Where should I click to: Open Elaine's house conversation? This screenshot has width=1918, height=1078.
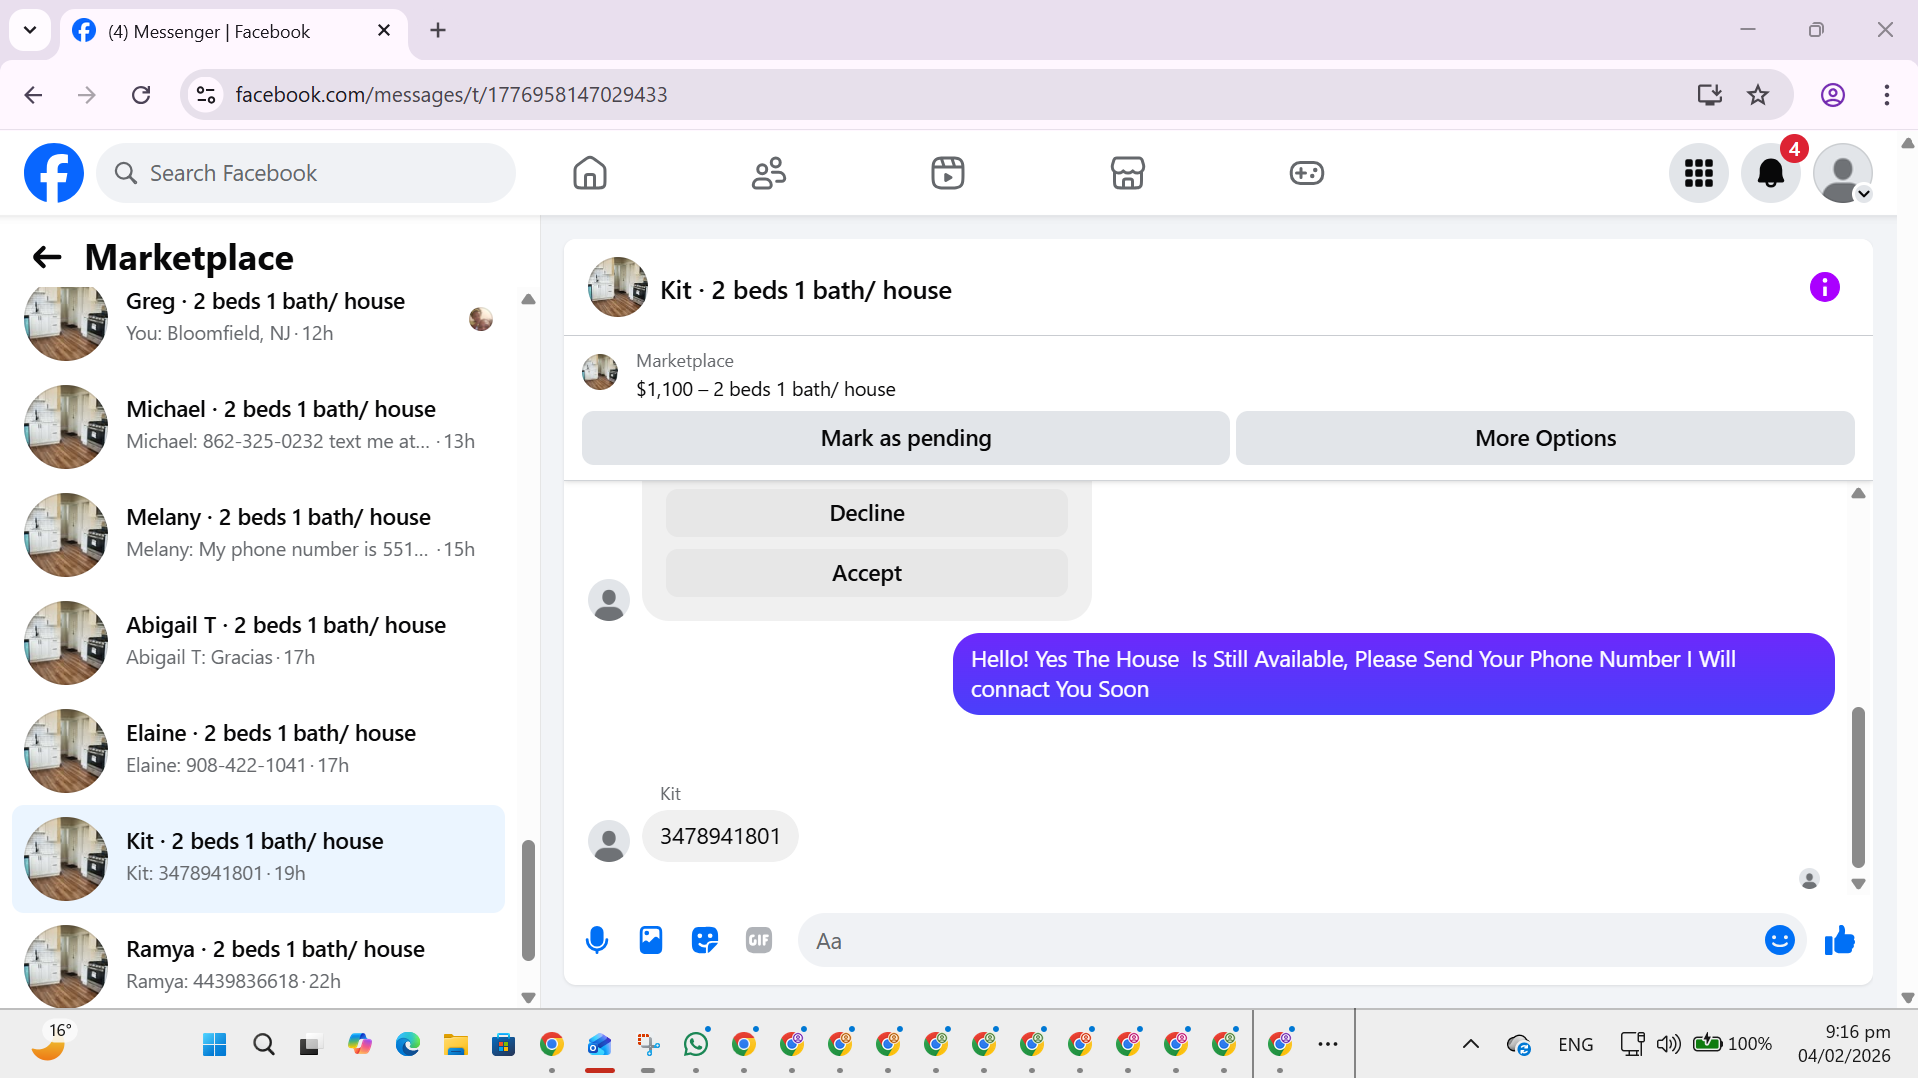click(258, 751)
